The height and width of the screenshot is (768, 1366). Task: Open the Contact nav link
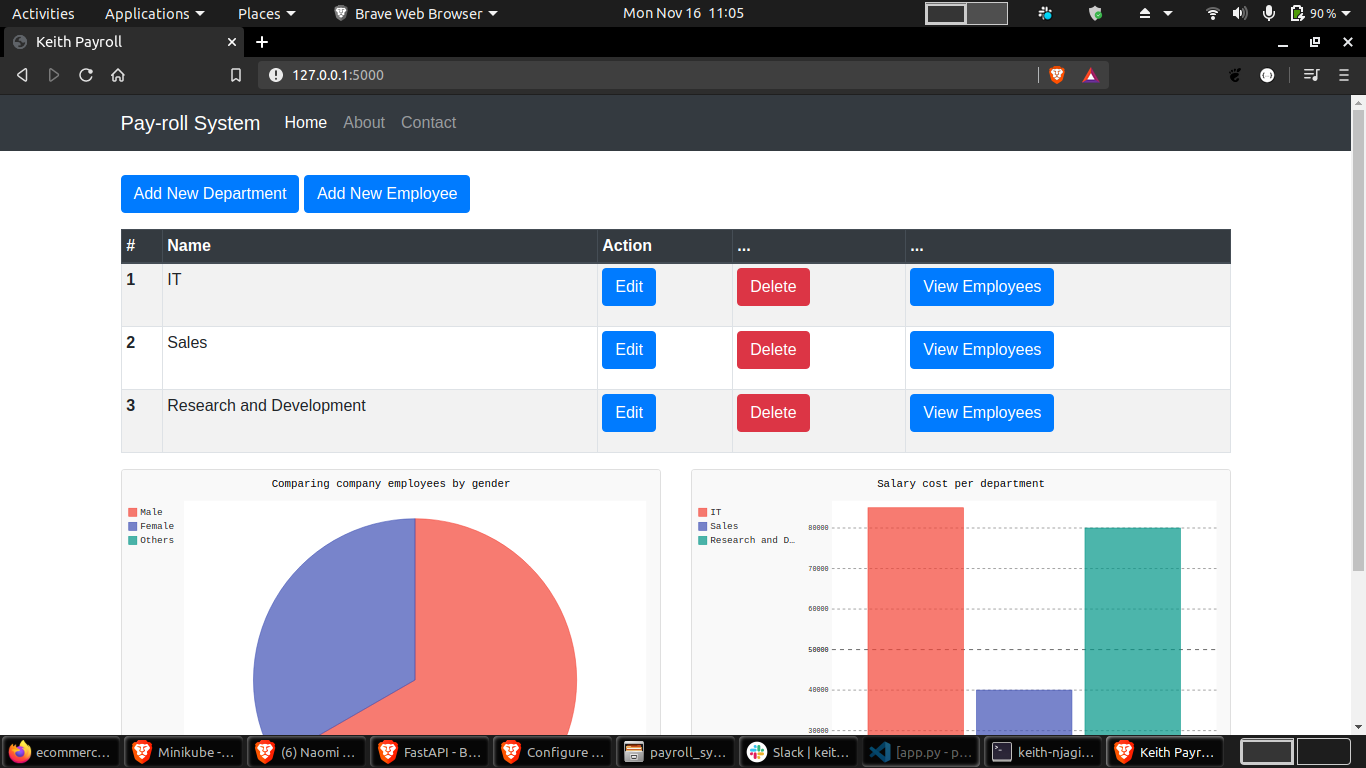pyautogui.click(x=428, y=122)
